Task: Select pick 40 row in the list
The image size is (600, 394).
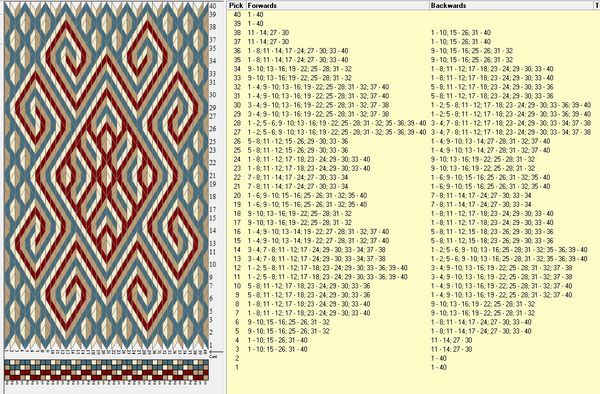Action: point(413,15)
